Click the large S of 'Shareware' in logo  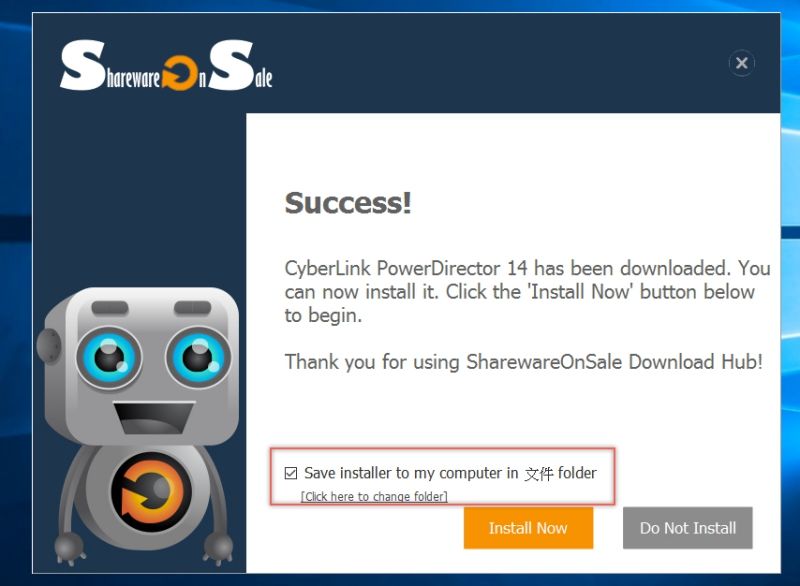click(83, 65)
